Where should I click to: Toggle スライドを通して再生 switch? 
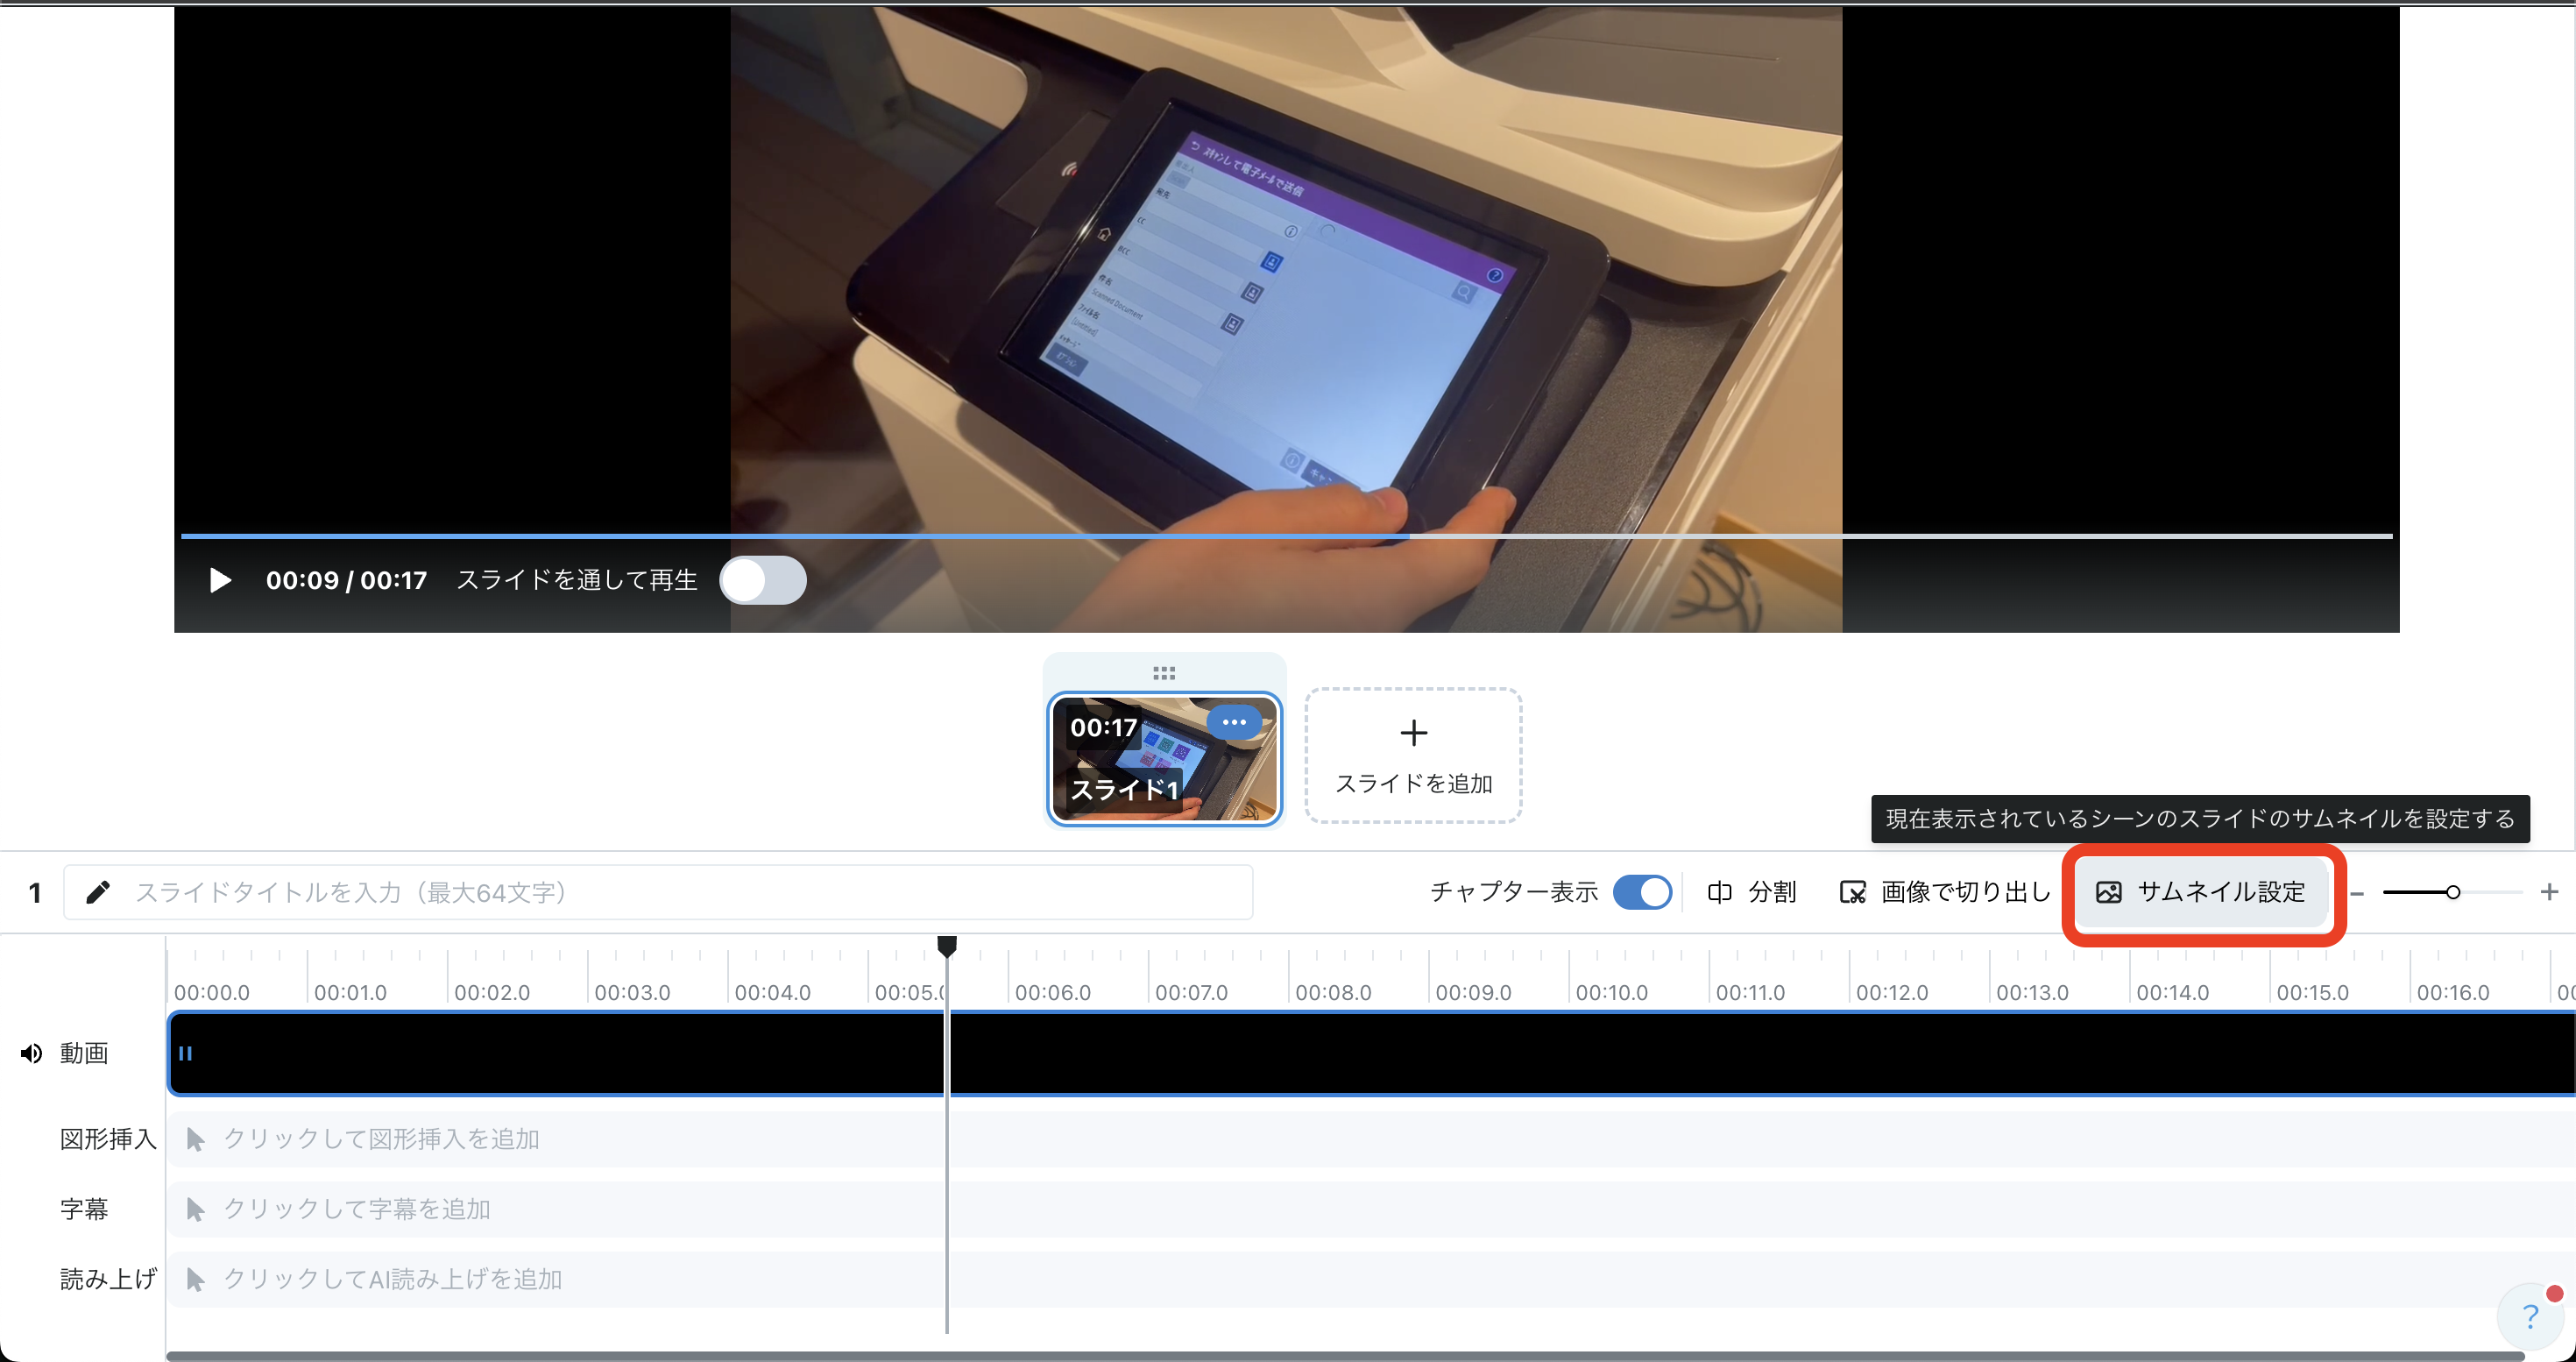click(763, 580)
